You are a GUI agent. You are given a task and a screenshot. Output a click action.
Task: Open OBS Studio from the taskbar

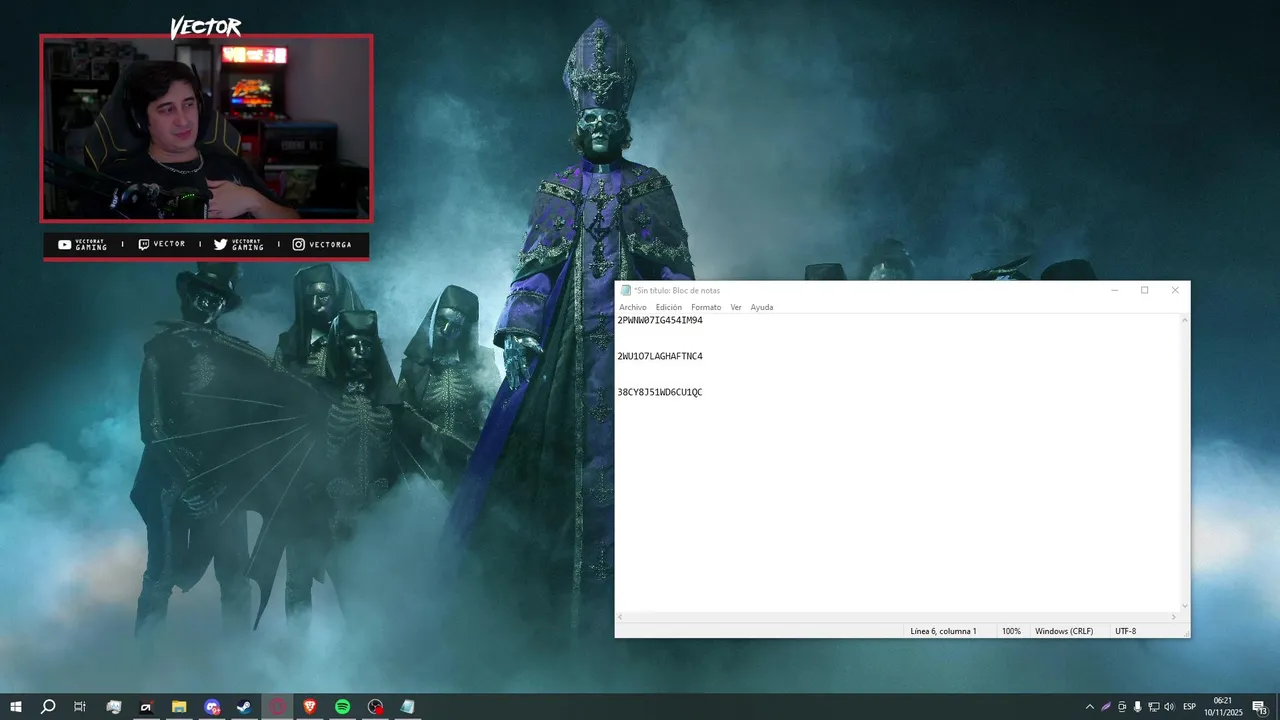coord(375,707)
